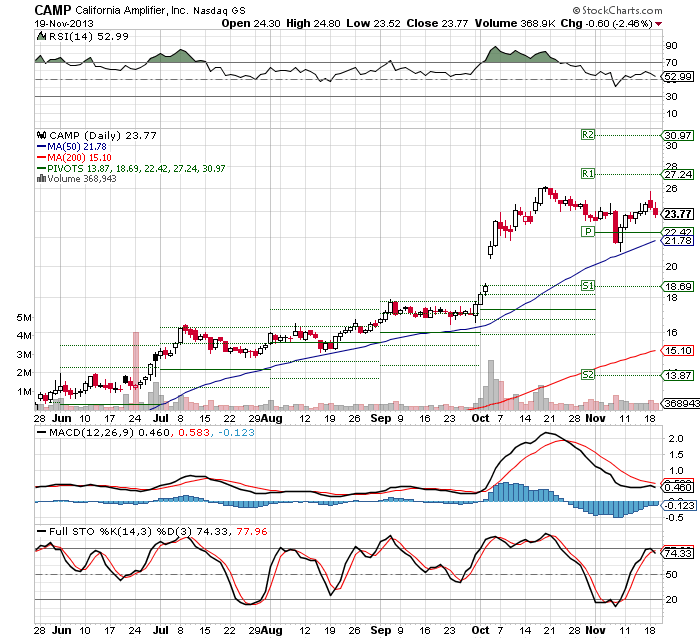The image size is (700, 639).
Task: Click the Nov label on bottom axis
Action: coord(595,630)
